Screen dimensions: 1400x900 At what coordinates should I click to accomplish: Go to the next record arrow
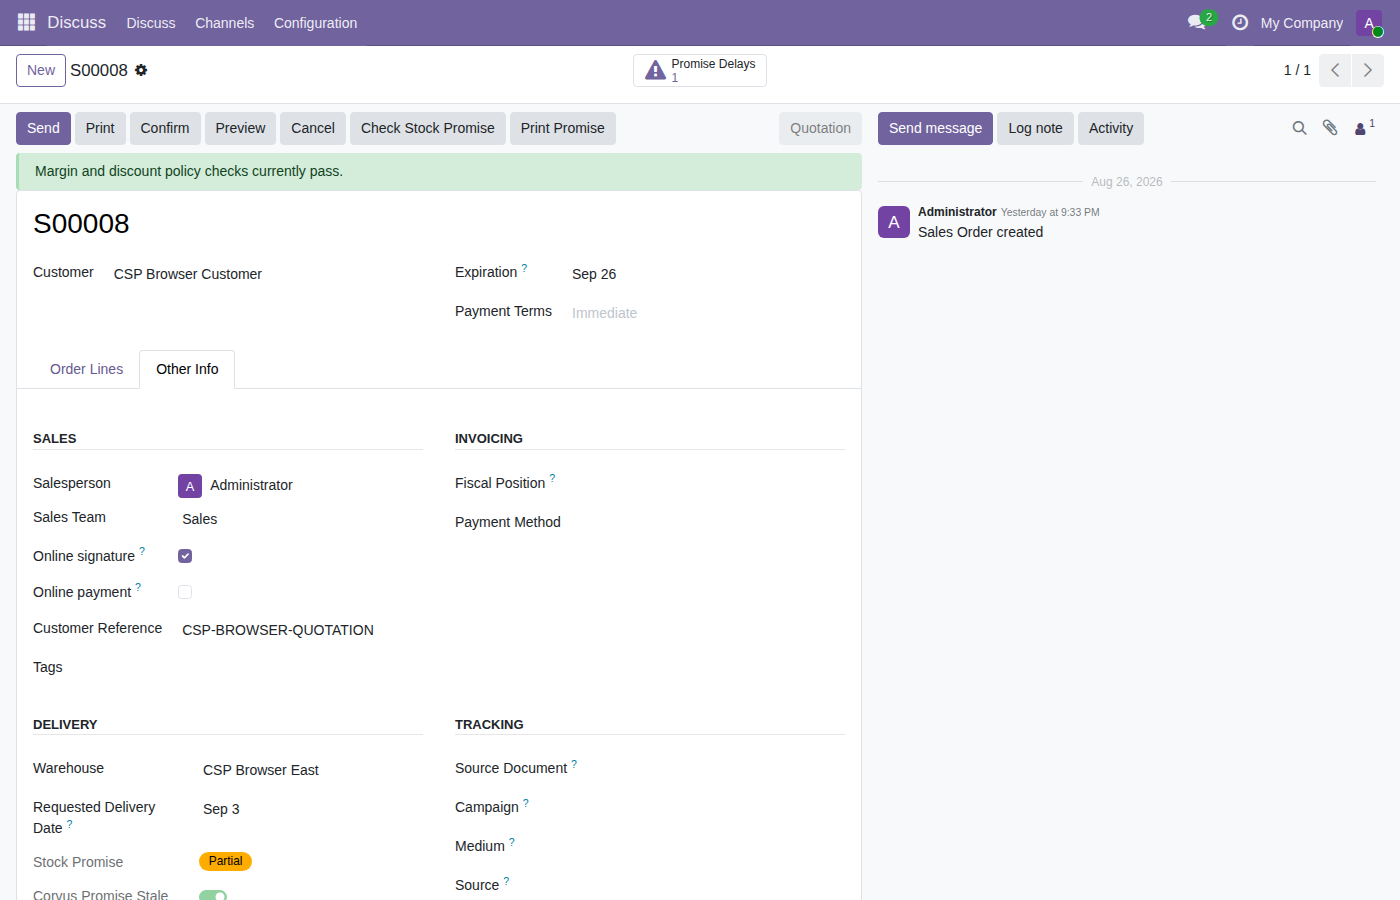[1368, 70]
